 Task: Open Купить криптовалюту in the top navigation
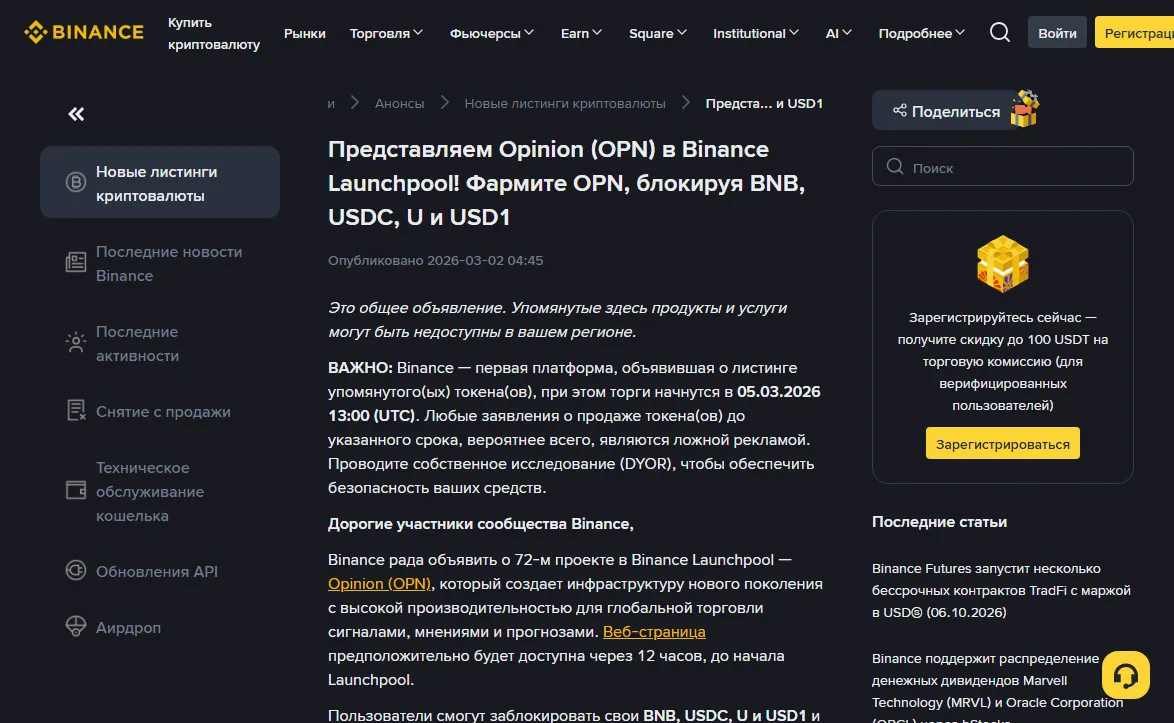213,33
